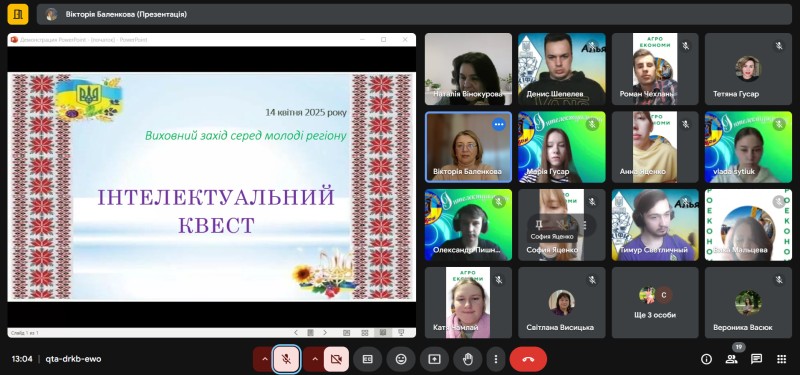
Task: Open meeting details info icon
Action: click(706, 359)
